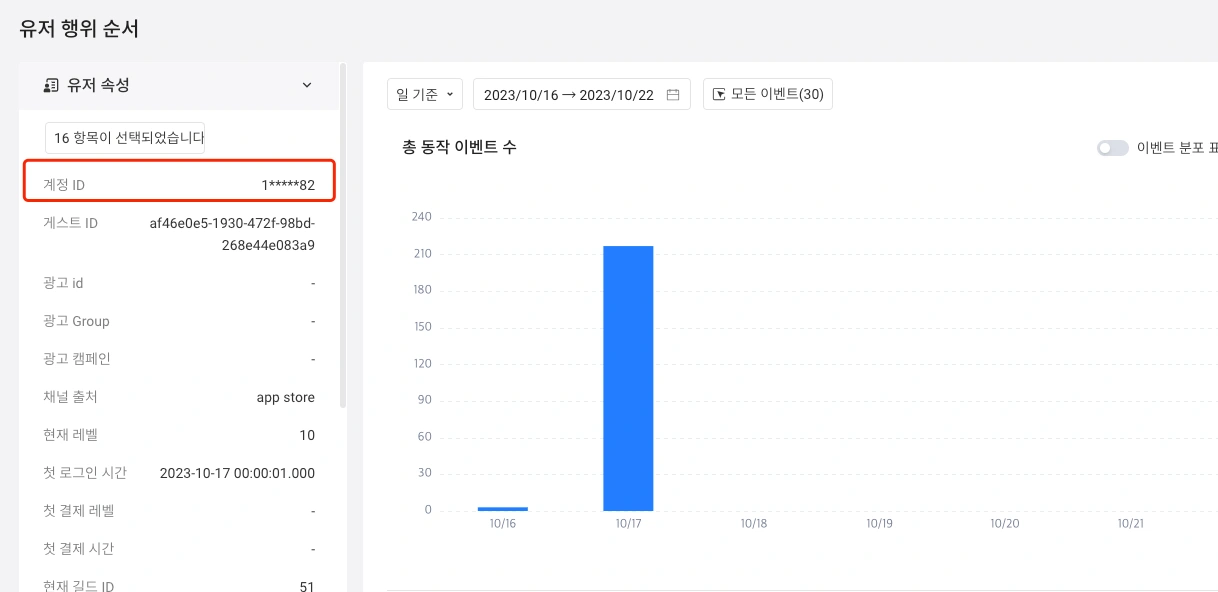
Task: Click the 첫 로그인 시간 label
Action: click(85, 473)
